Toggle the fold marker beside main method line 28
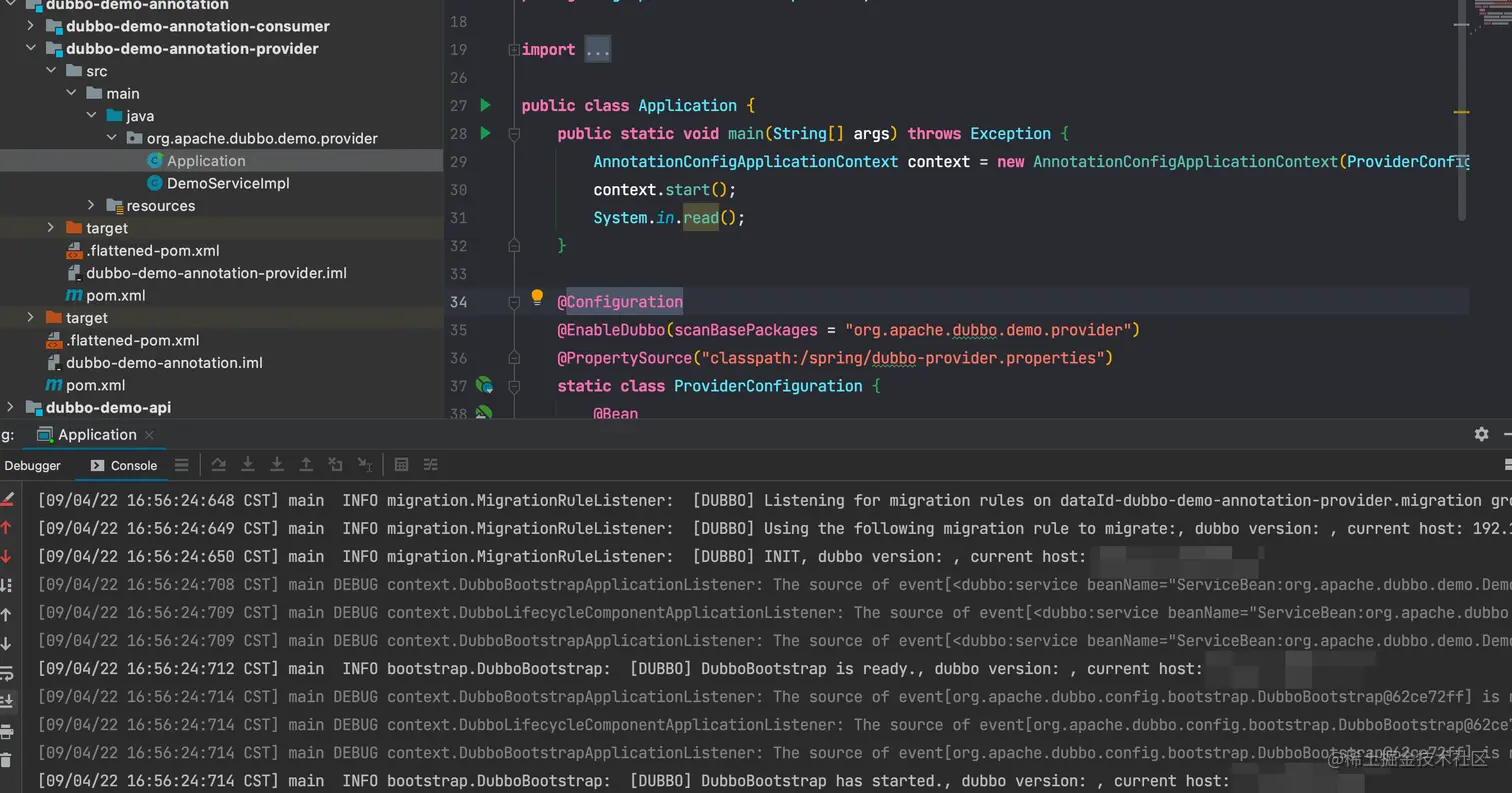 tap(514, 133)
